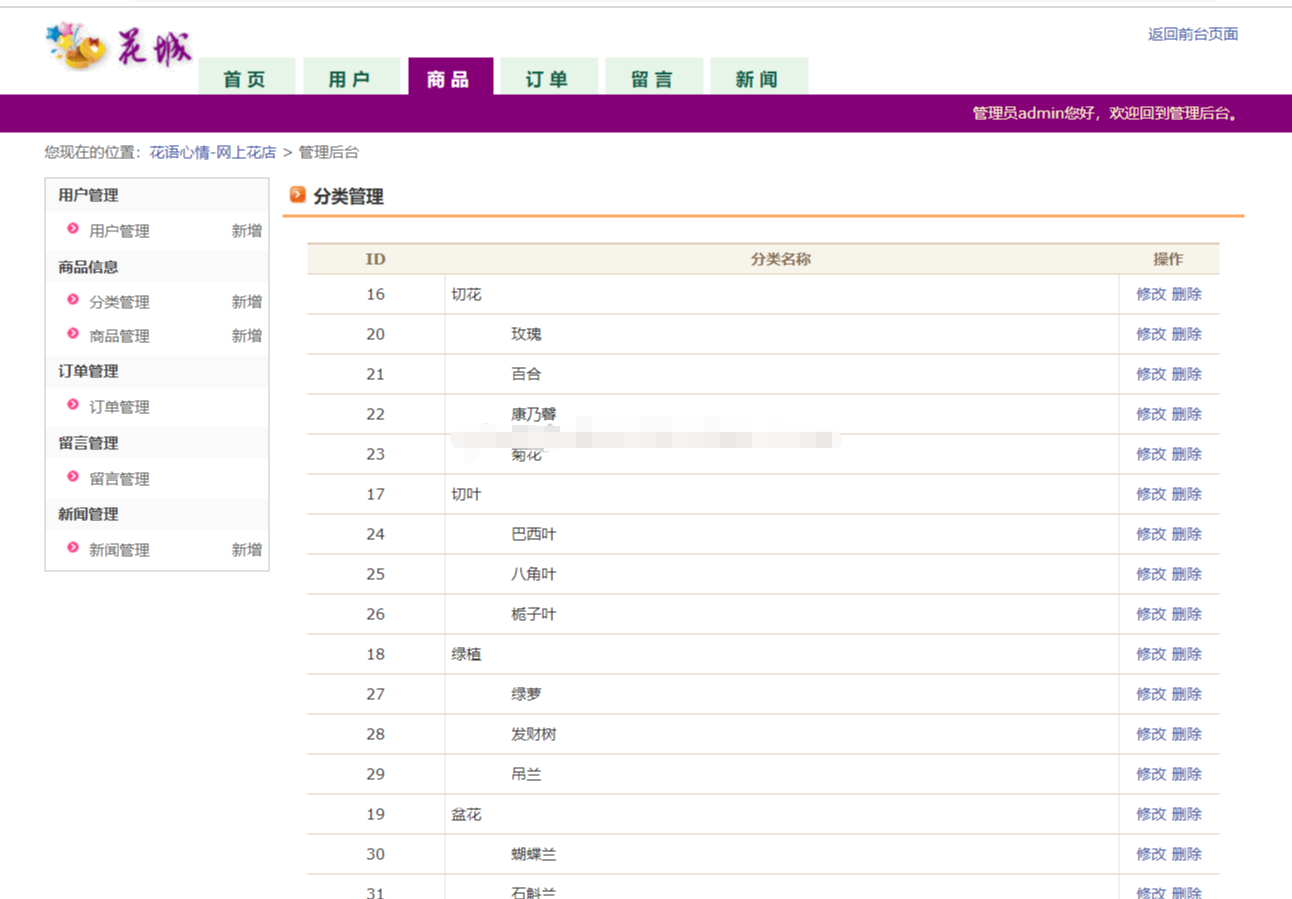Click category name 八角叶
The height and width of the screenshot is (899, 1292).
click(534, 574)
